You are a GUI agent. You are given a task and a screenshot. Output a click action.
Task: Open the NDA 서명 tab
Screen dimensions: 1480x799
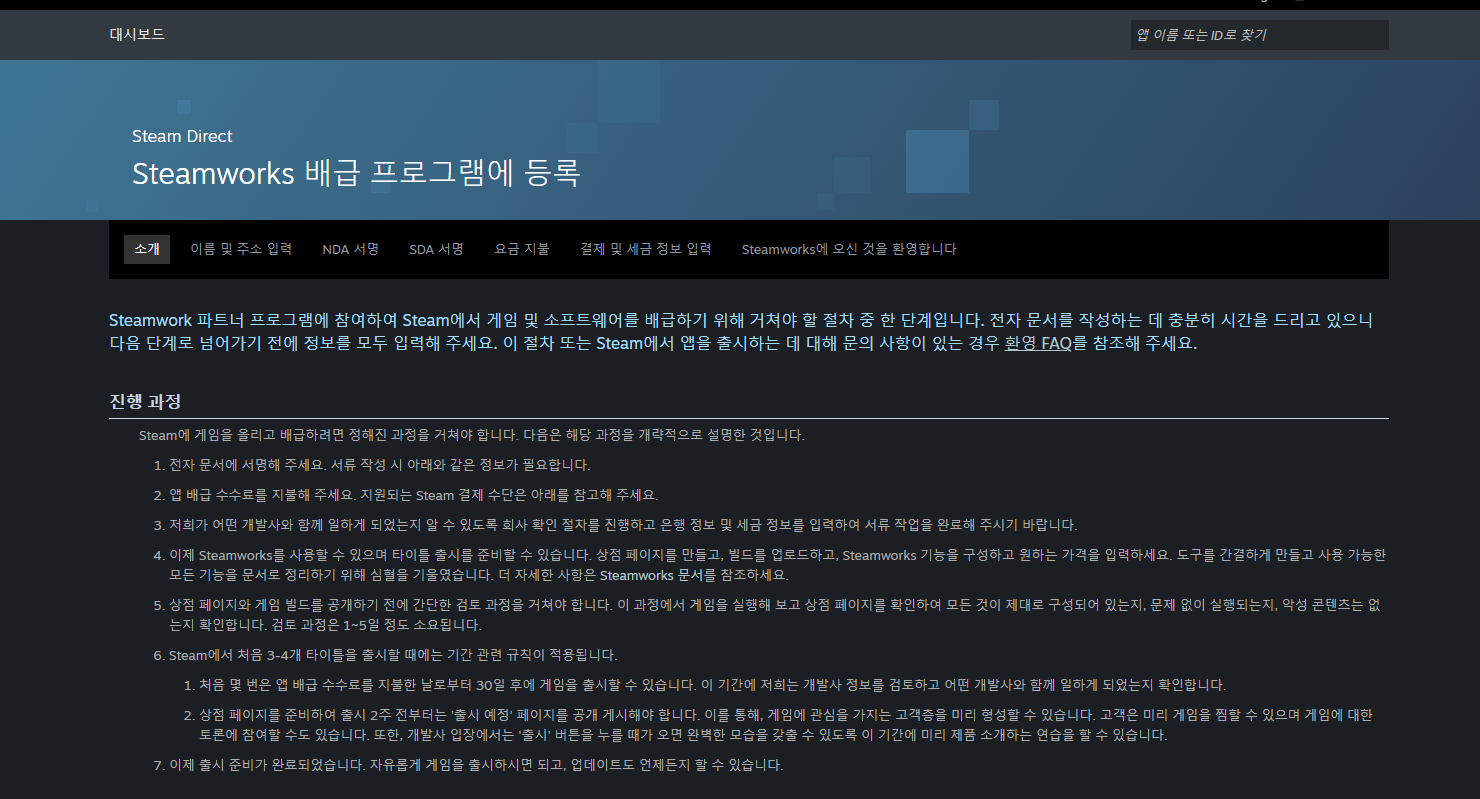click(350, 249)
